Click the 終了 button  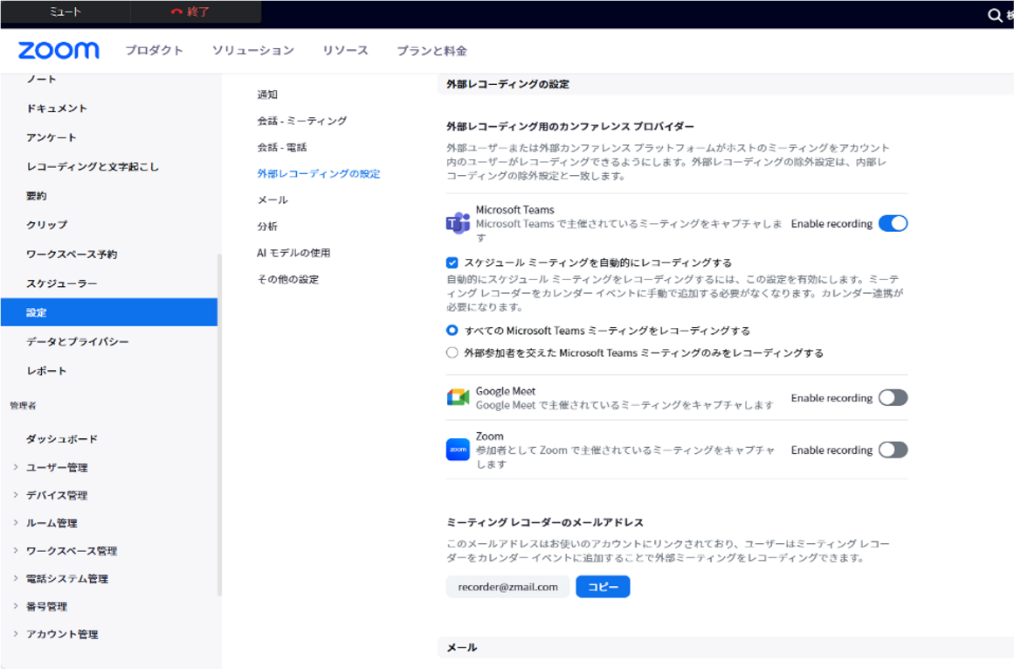click(x=195, y=12)
